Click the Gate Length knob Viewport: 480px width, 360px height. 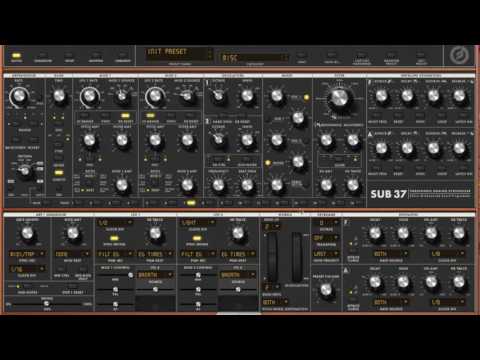(x=27, y=233)
